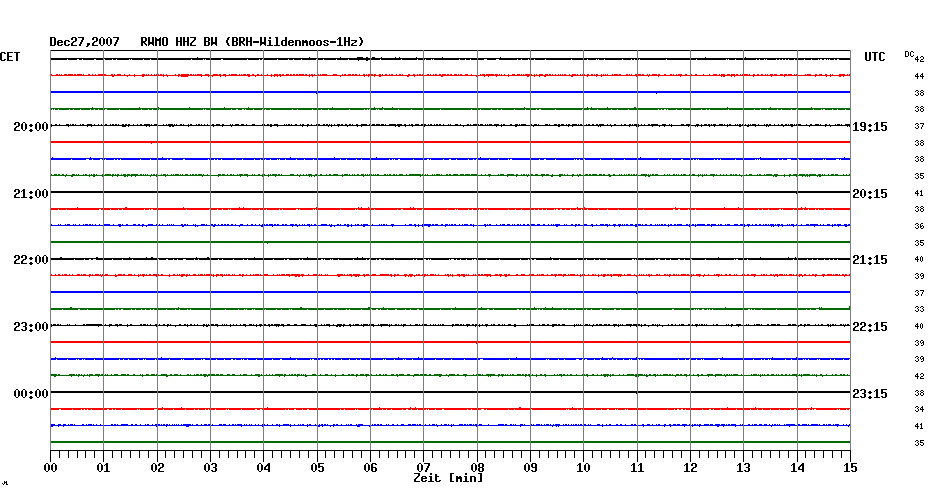Click the DC offset value 36
The image size is (930, 494).
919,227
